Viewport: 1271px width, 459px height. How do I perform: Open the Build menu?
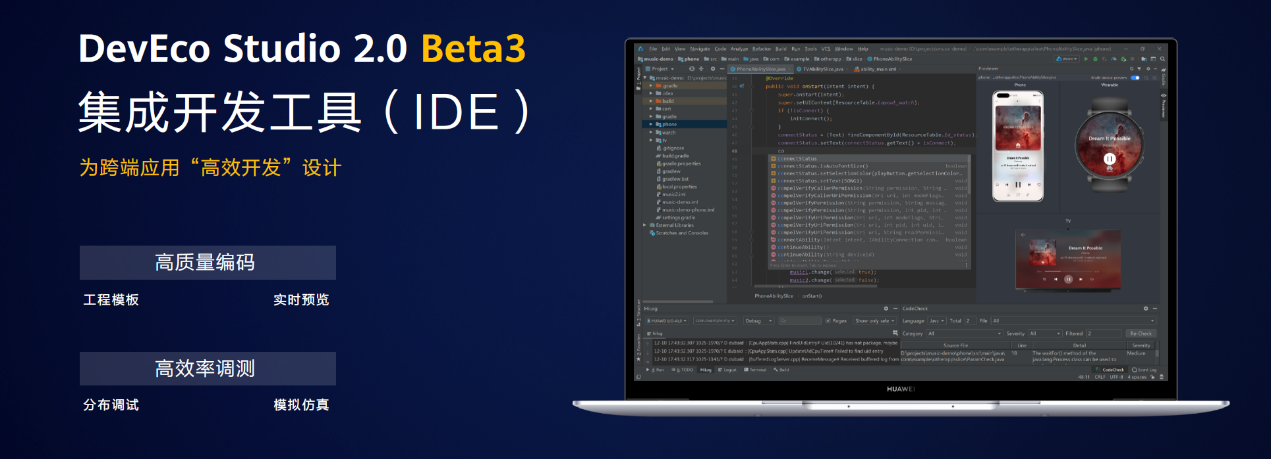point(780,49)
